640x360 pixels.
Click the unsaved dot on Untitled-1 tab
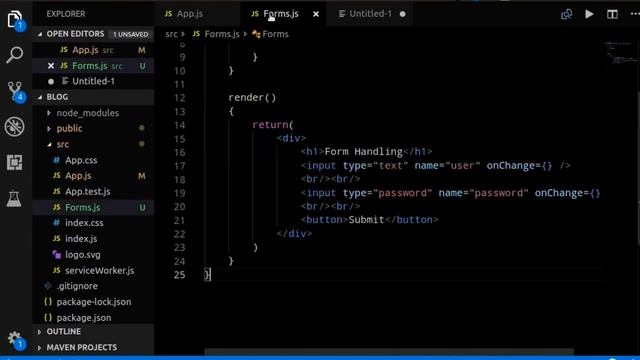click(x=402, y=14)
